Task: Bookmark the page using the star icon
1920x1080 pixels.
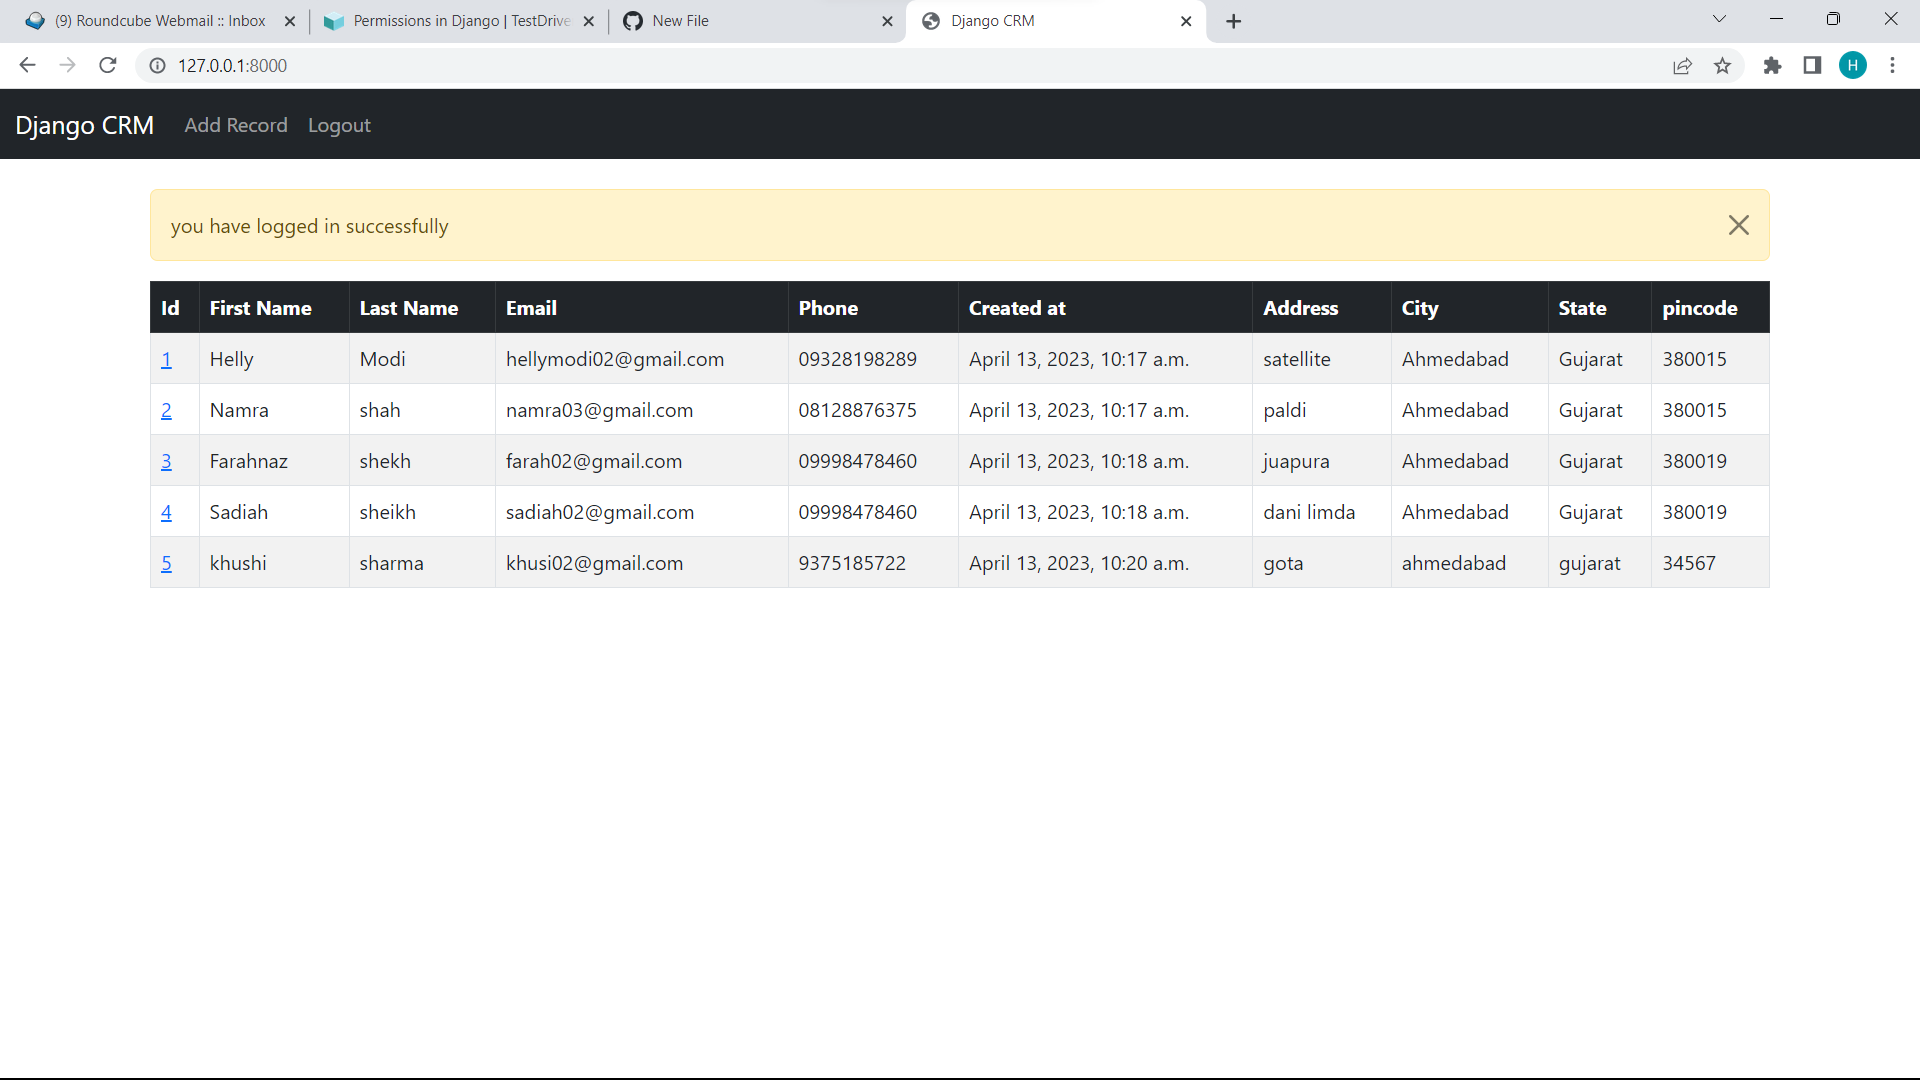Action: pos(1722,65)
